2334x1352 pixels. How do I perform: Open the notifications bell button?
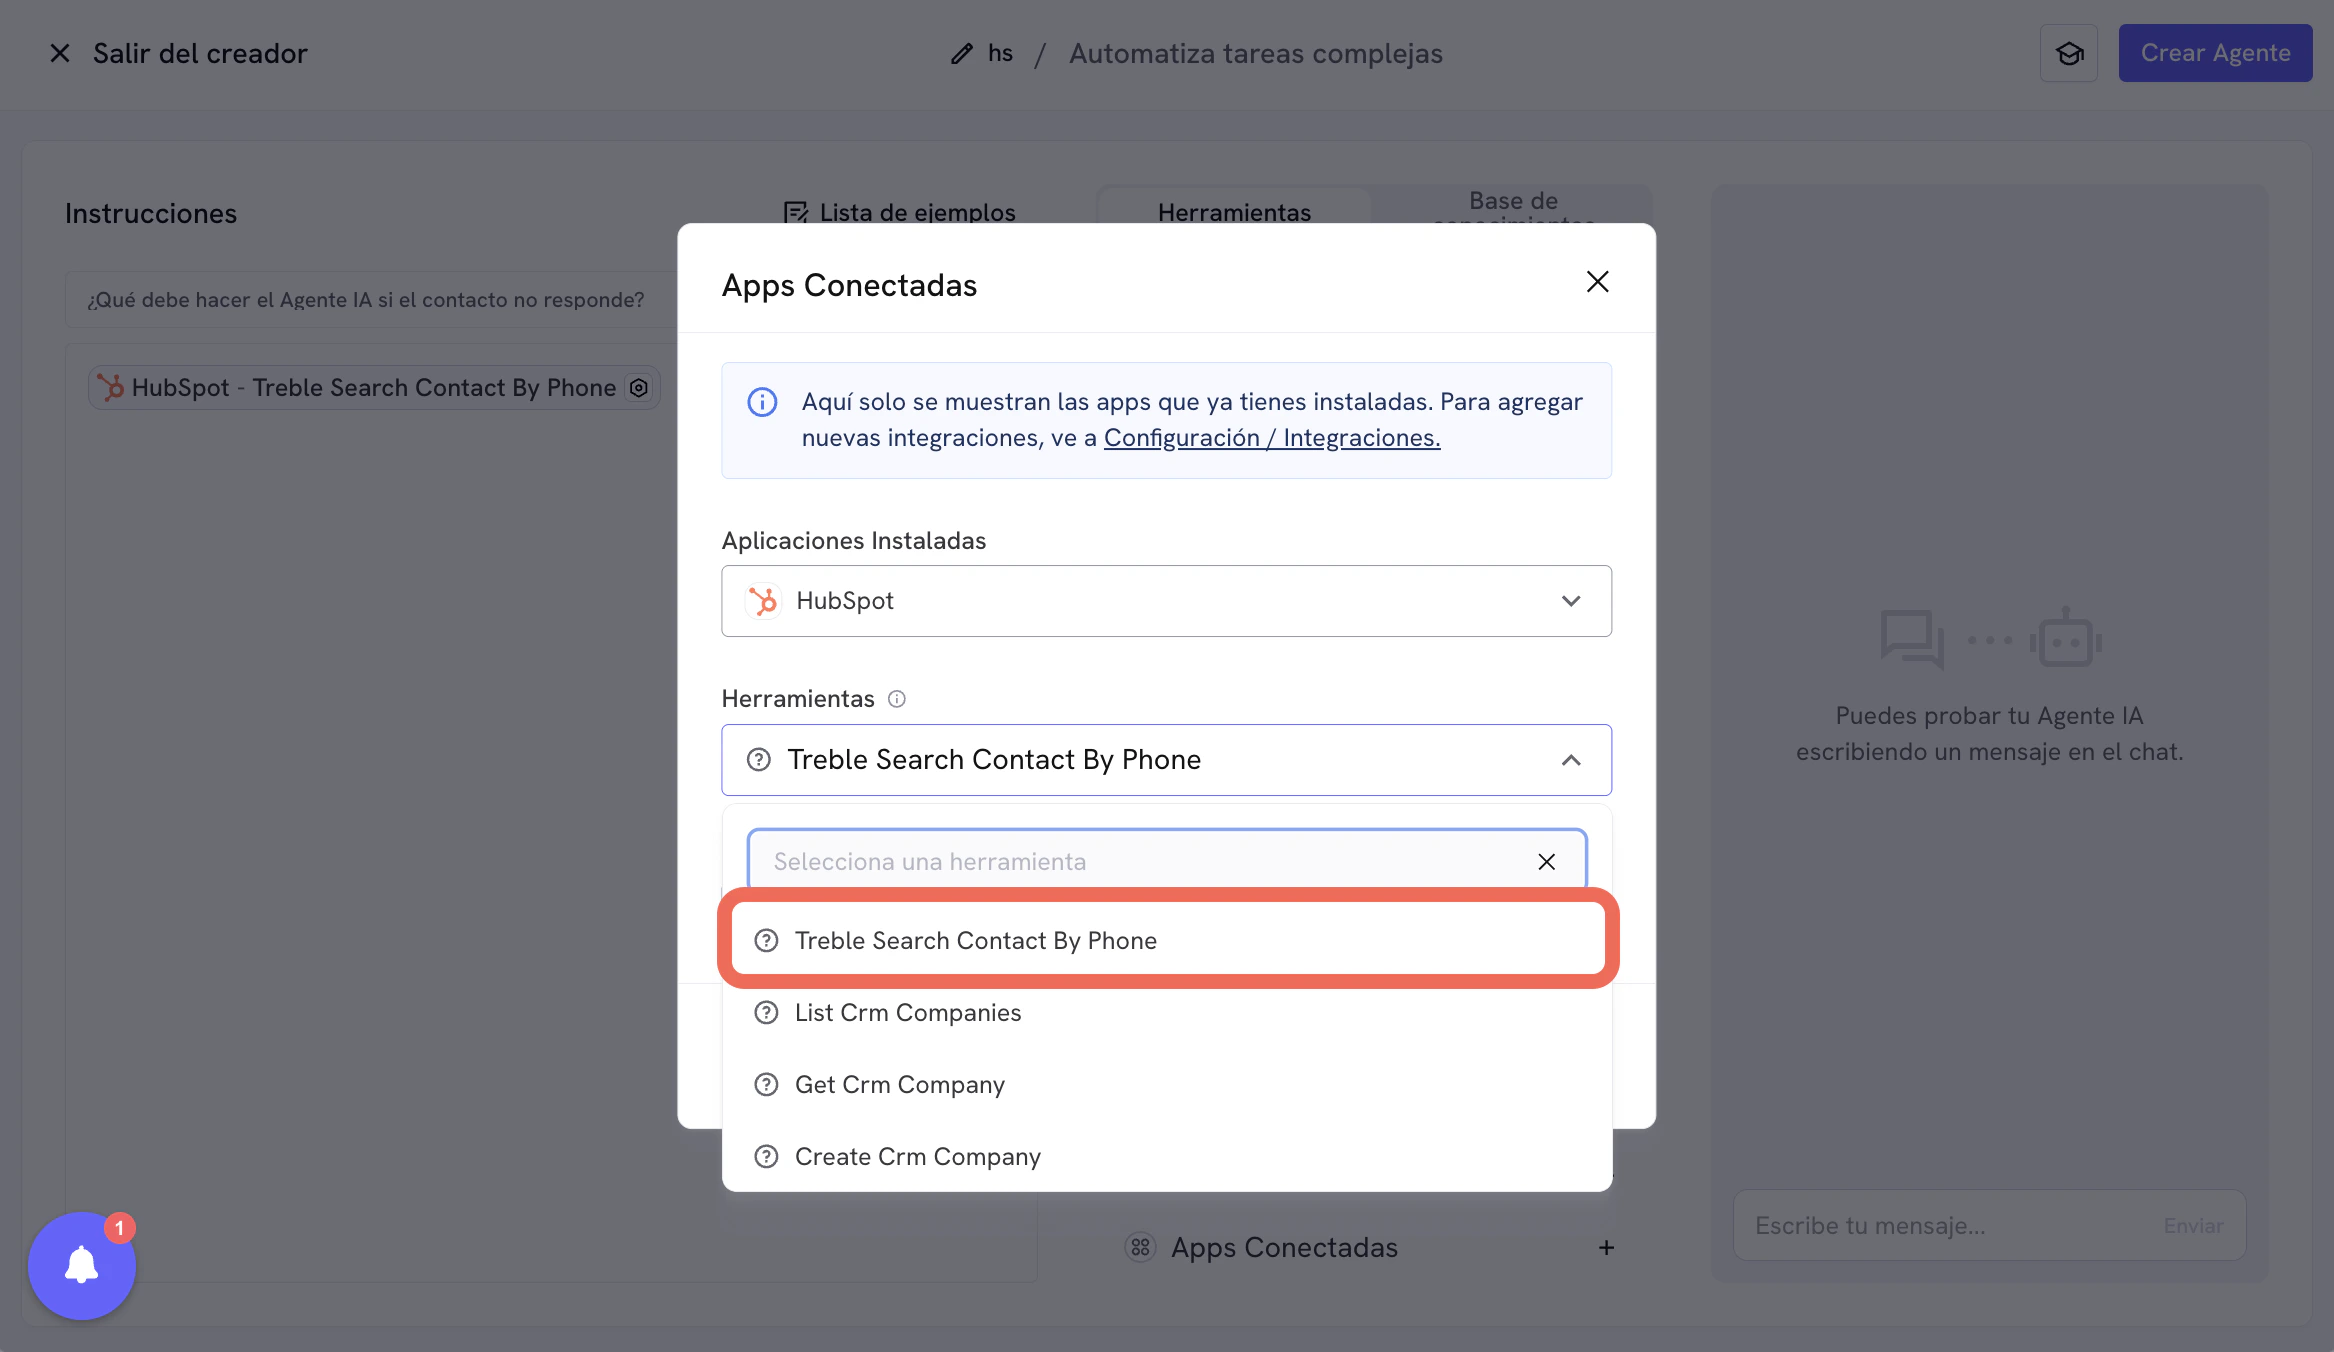point(82,1266)
